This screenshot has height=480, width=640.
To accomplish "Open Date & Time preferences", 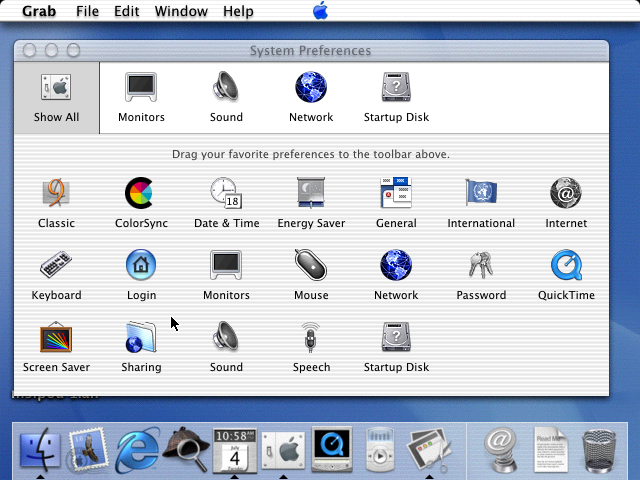I will tap(227, 203).
